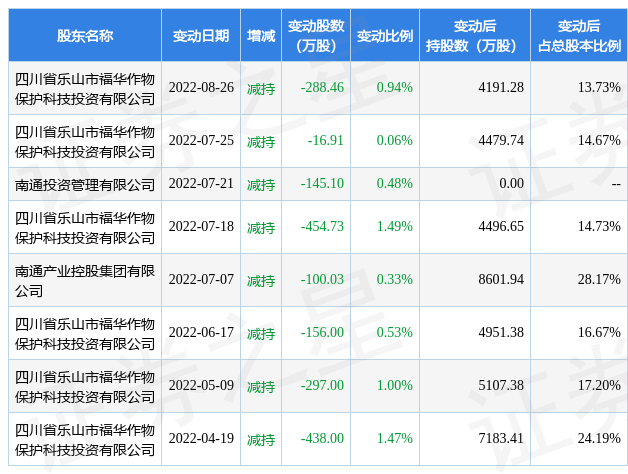Click the 5107.38 holdings value
The width and height of the screenshot is (628, 474).
(x=501, y=385)
